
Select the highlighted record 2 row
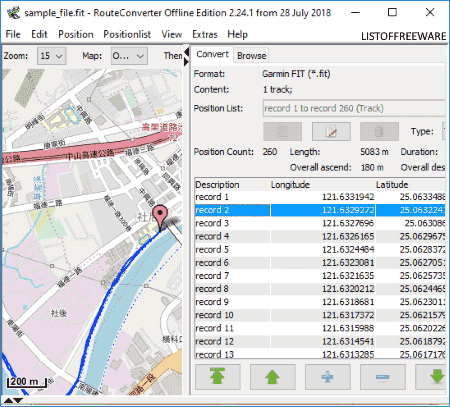[320, 210]
